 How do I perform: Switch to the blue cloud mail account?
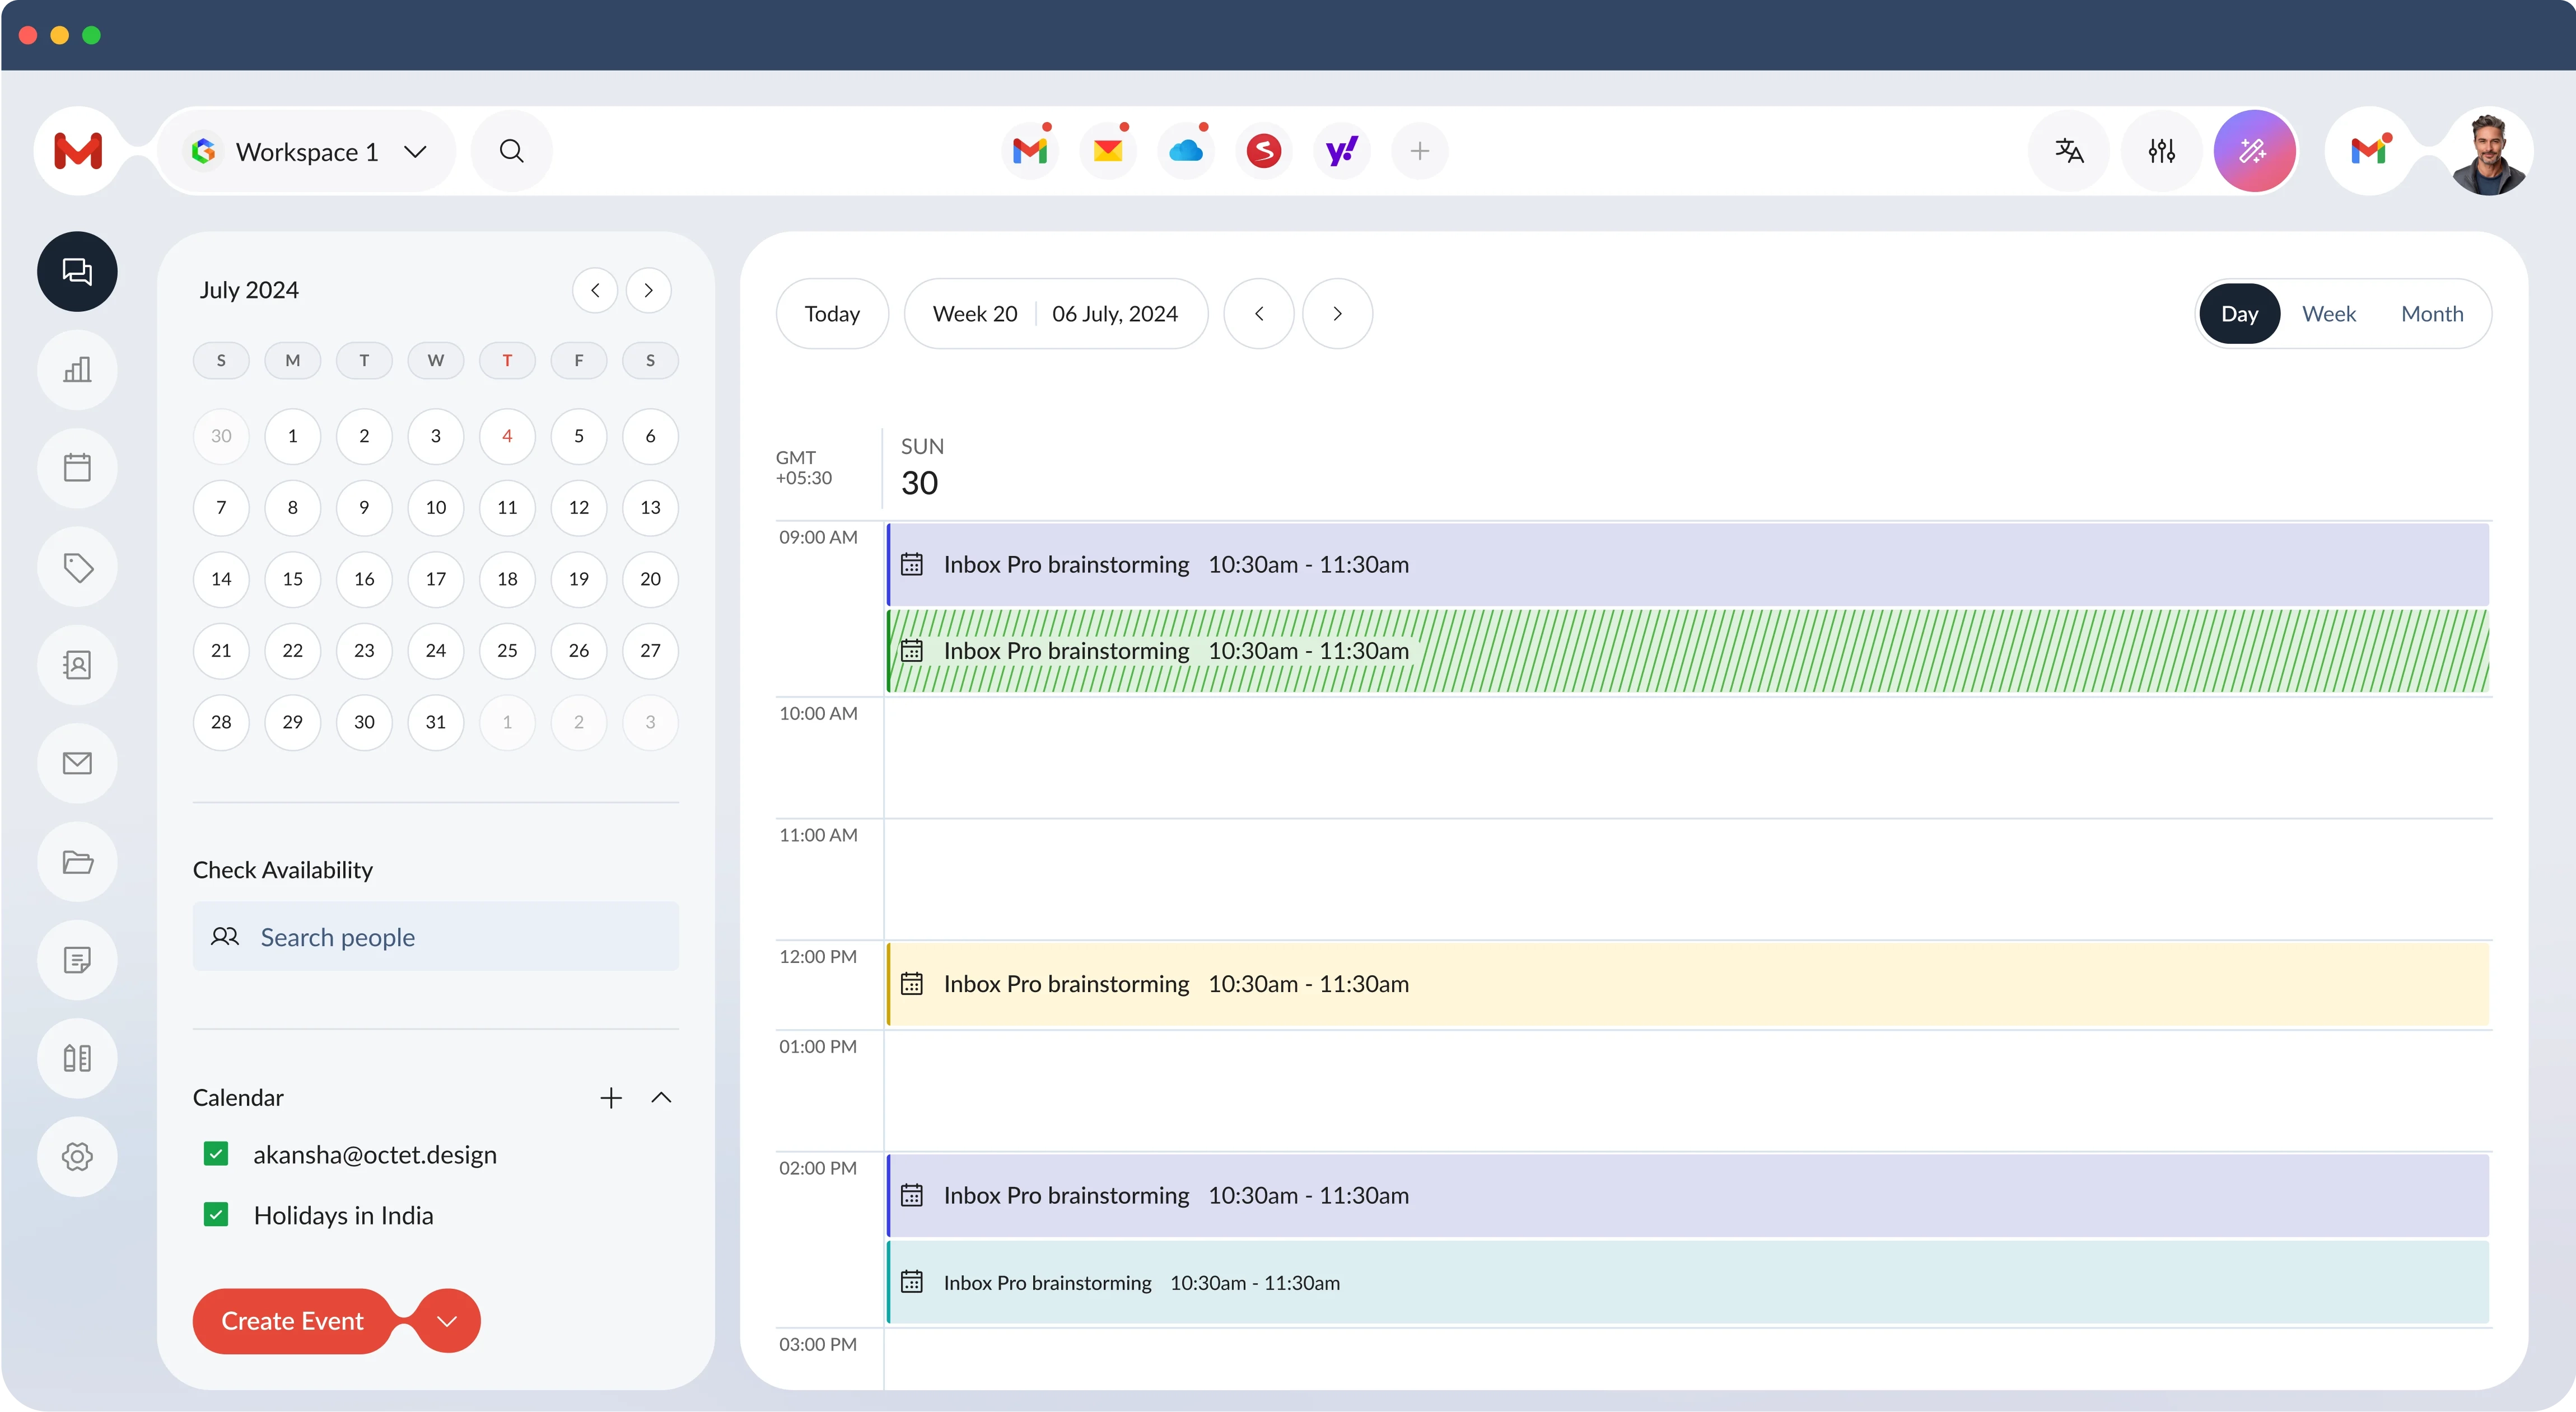pyautogui.click(x=1186, y=151)
